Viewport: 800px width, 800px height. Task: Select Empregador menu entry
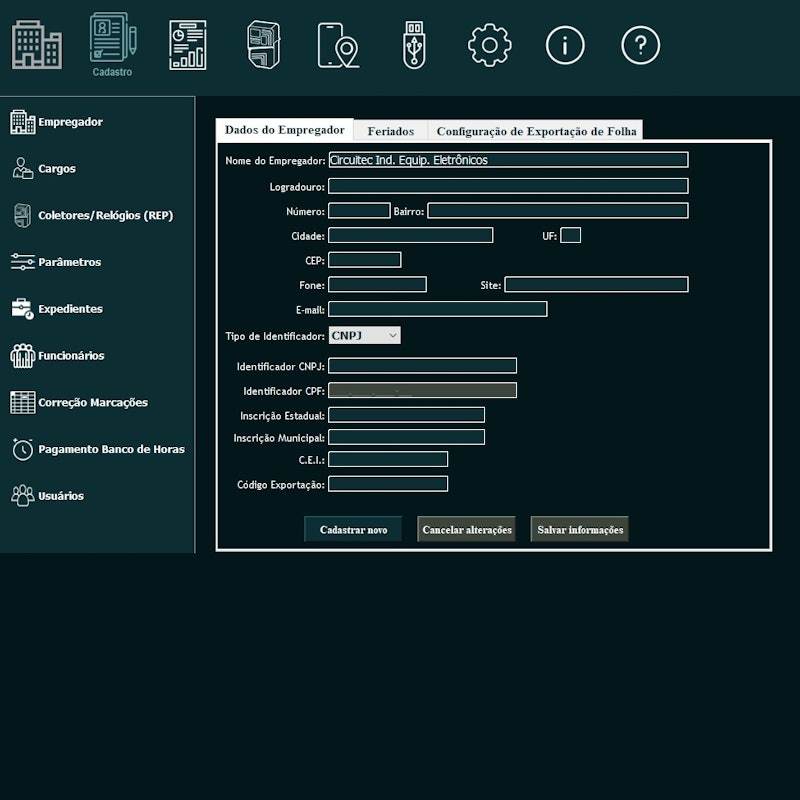point(70,122)
